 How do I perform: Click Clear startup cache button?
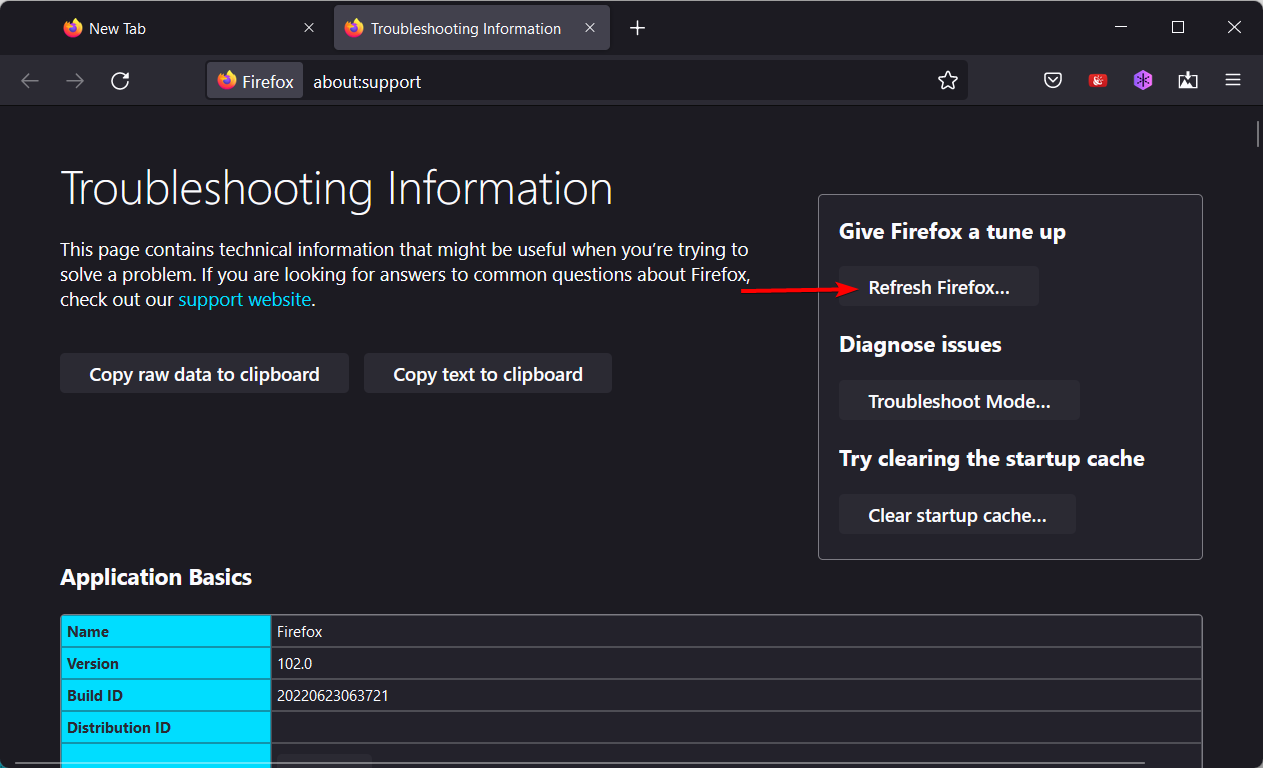pyautogui.click(x=957, y=515)
